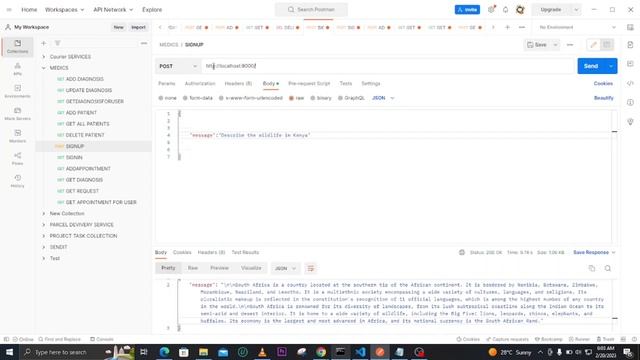The height and width of the screenshot is (360, 640).
Task: Click the request URL input field
Action: tap(388, 66)
